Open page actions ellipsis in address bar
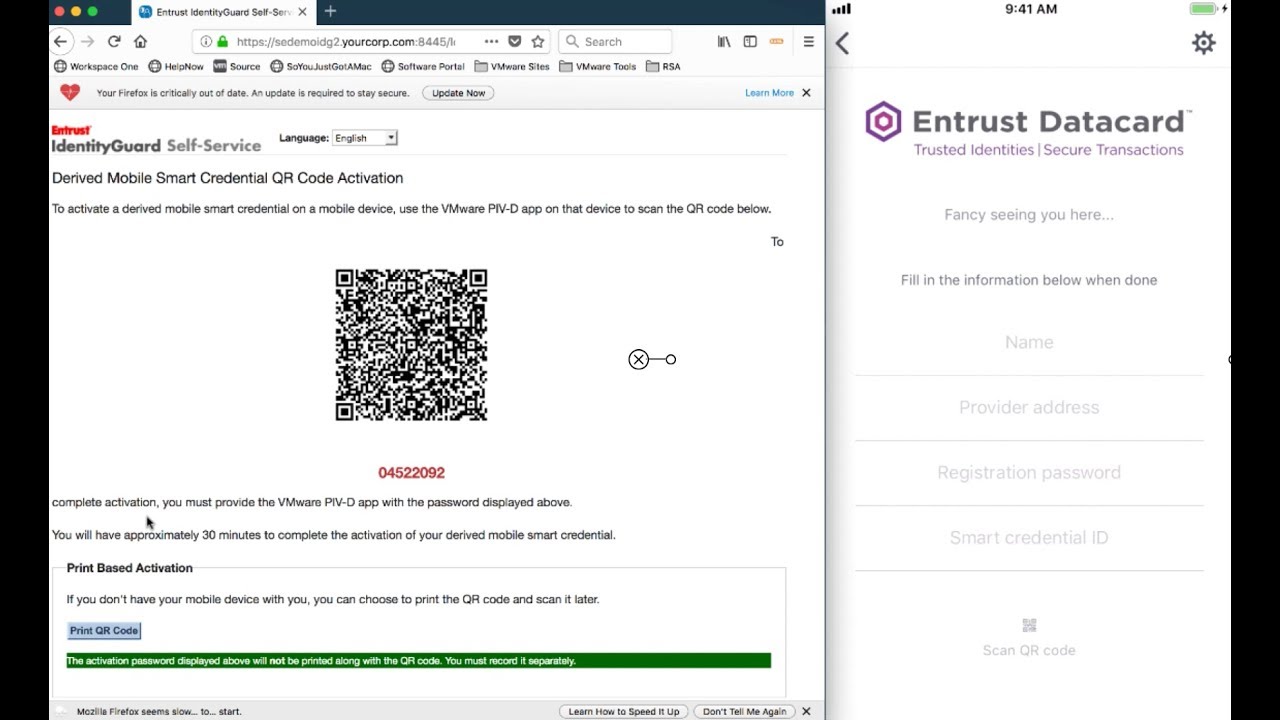 (x=491, y=42)
